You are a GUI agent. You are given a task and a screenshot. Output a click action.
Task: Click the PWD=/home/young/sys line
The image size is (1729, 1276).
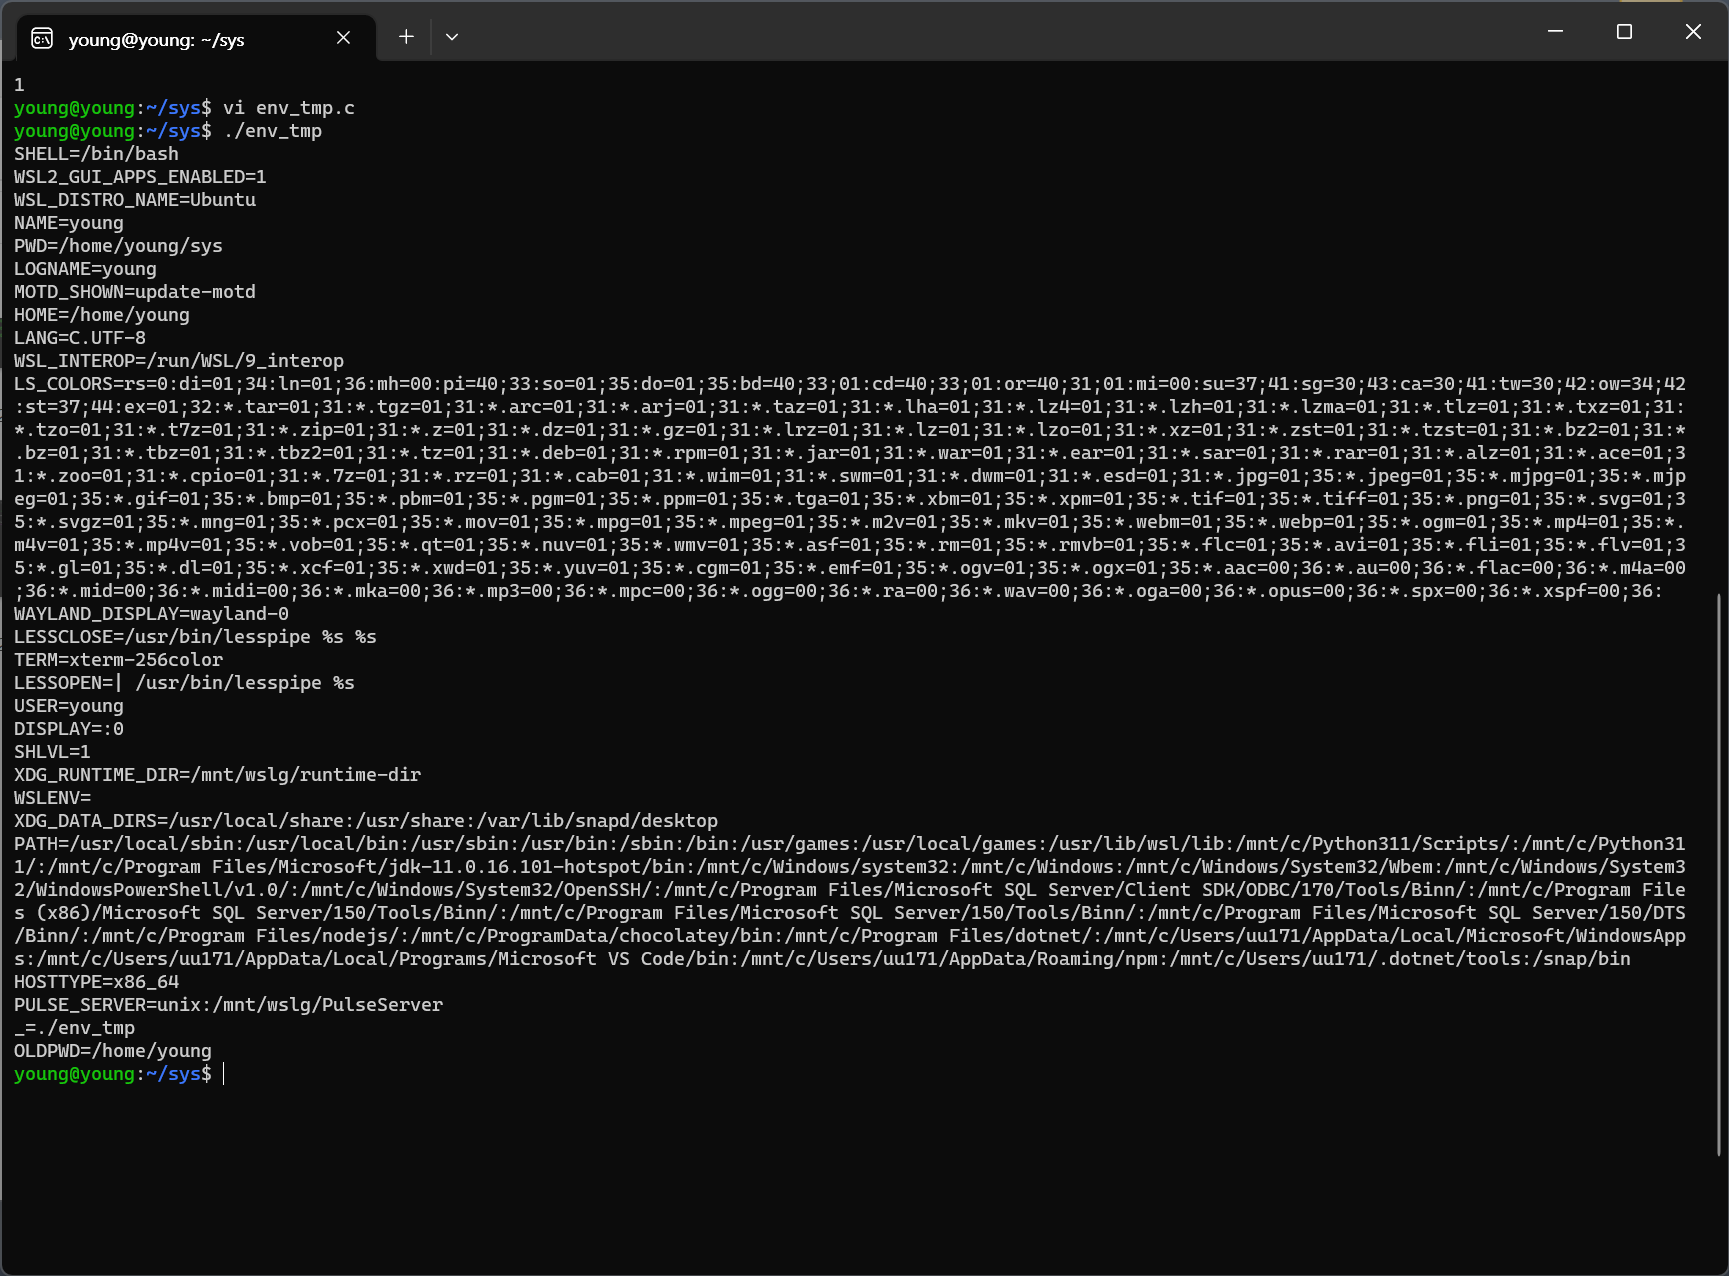[117, 245]
